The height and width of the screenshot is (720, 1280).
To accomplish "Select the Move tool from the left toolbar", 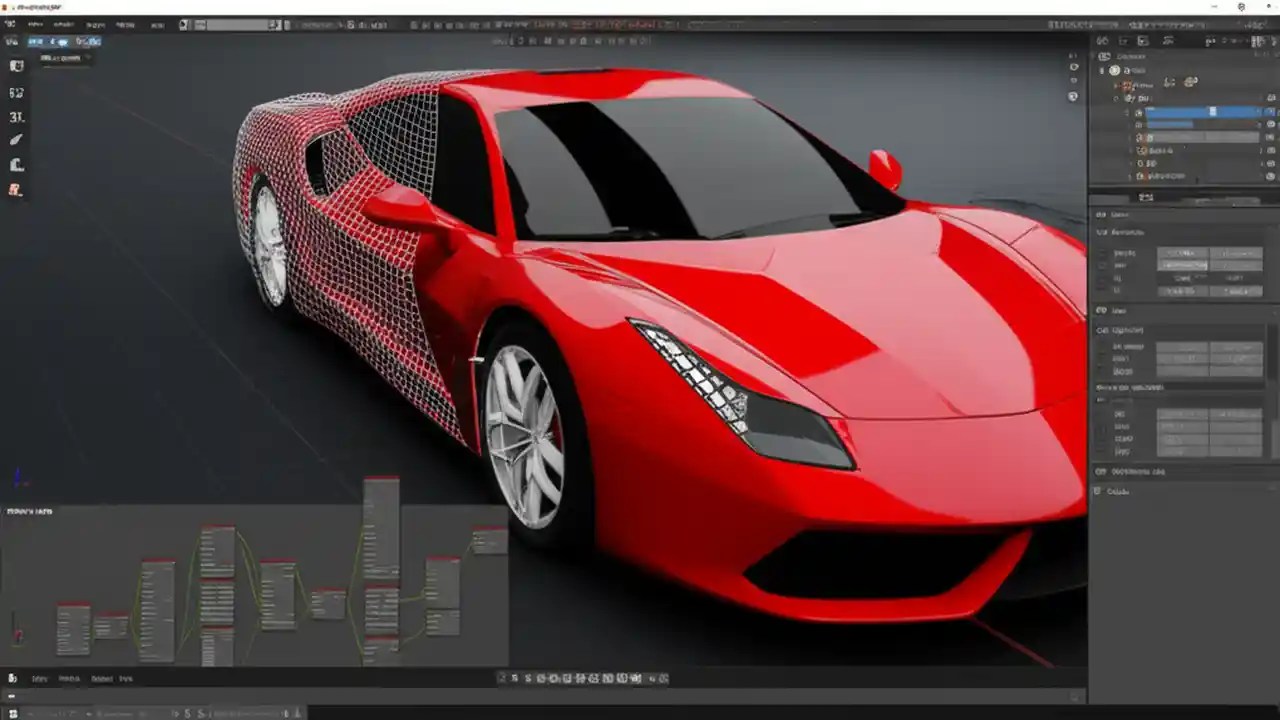I will tap(16, 92).
